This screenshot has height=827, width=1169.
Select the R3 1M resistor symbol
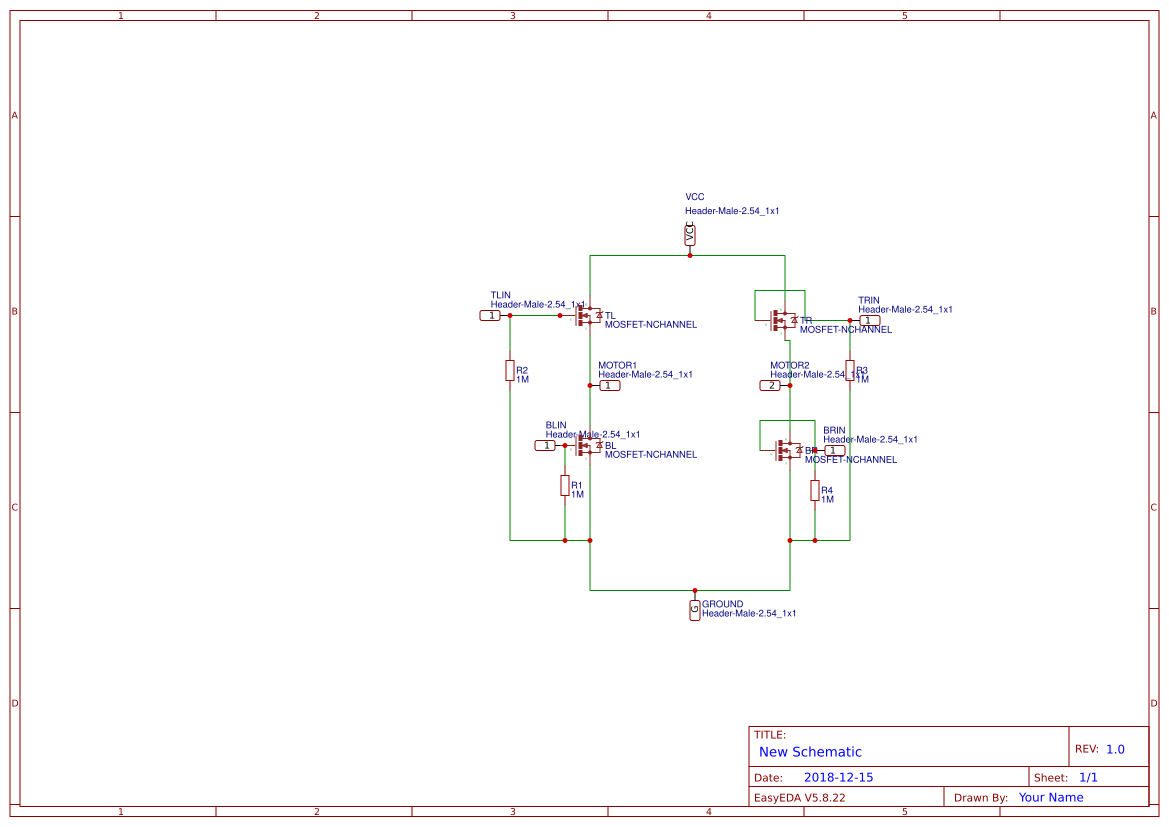coord(850,371)
